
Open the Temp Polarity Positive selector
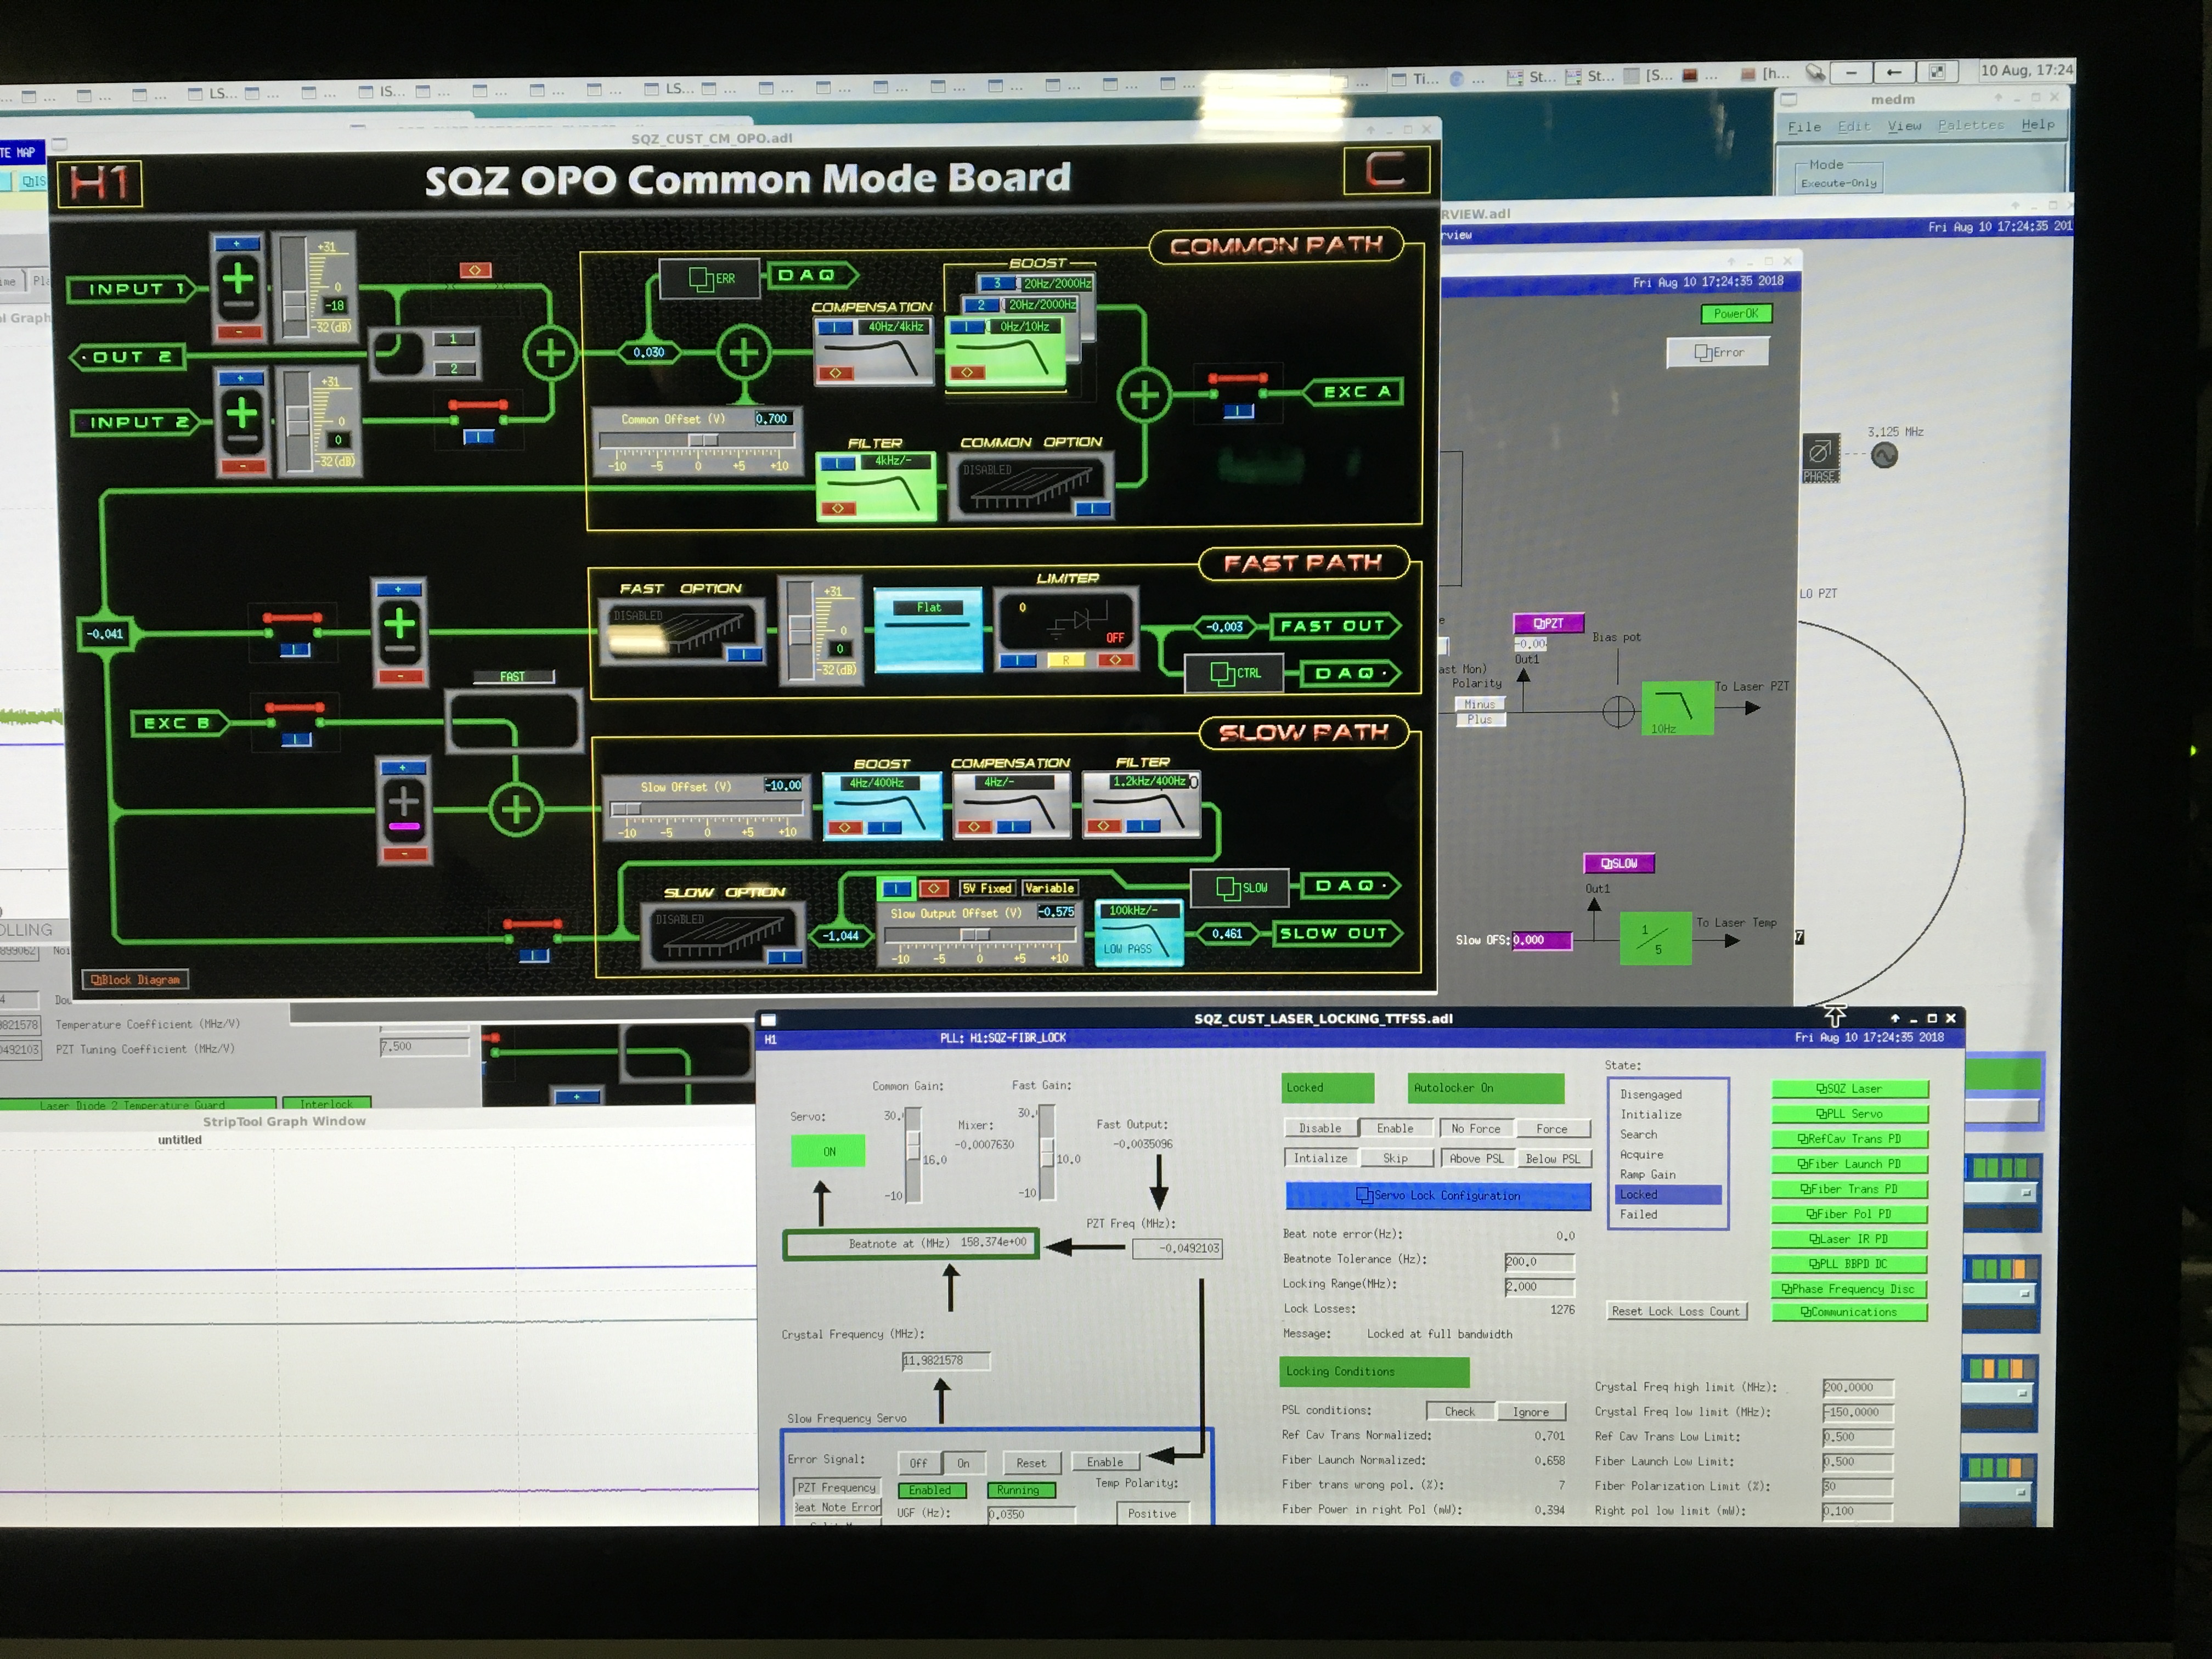click(x=1152, y=1513)
